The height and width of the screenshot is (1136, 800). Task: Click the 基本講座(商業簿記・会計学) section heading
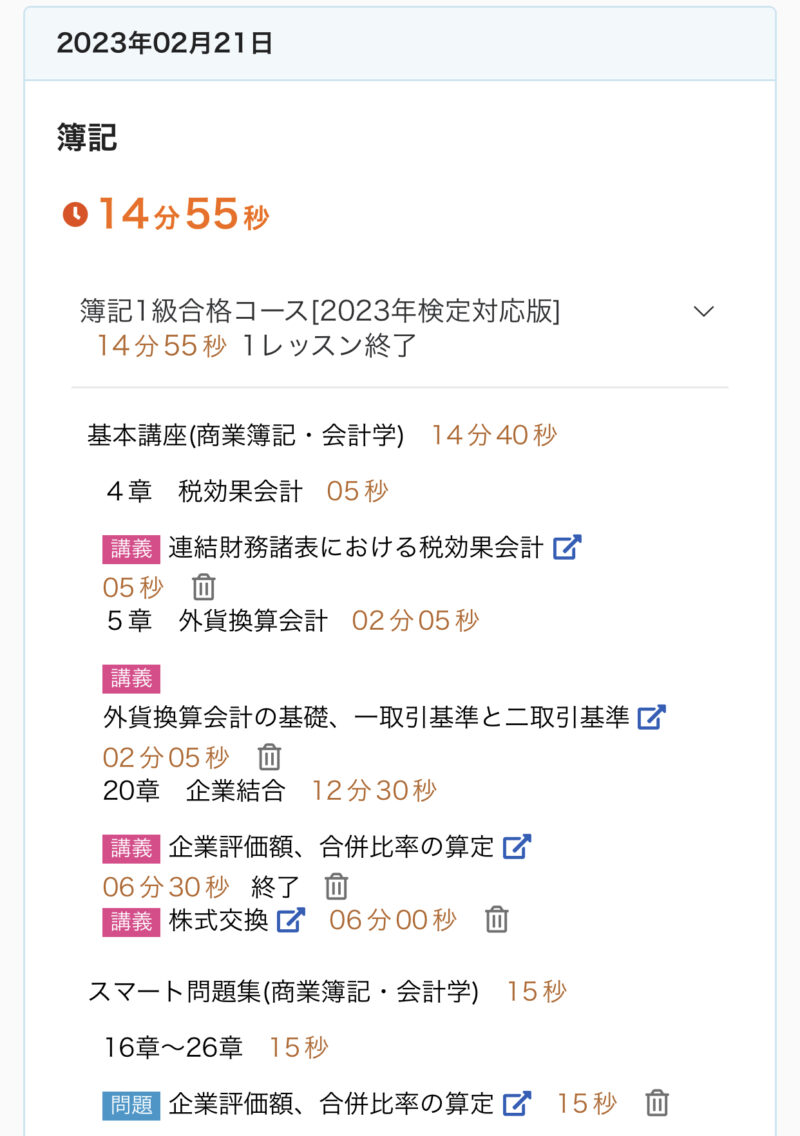tap(246, 435)
